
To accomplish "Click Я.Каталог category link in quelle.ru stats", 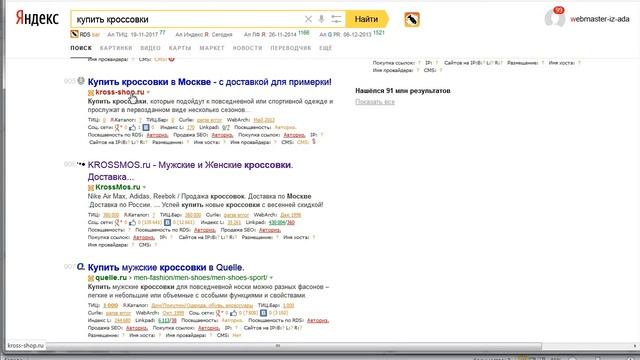I will click(202, 305).
